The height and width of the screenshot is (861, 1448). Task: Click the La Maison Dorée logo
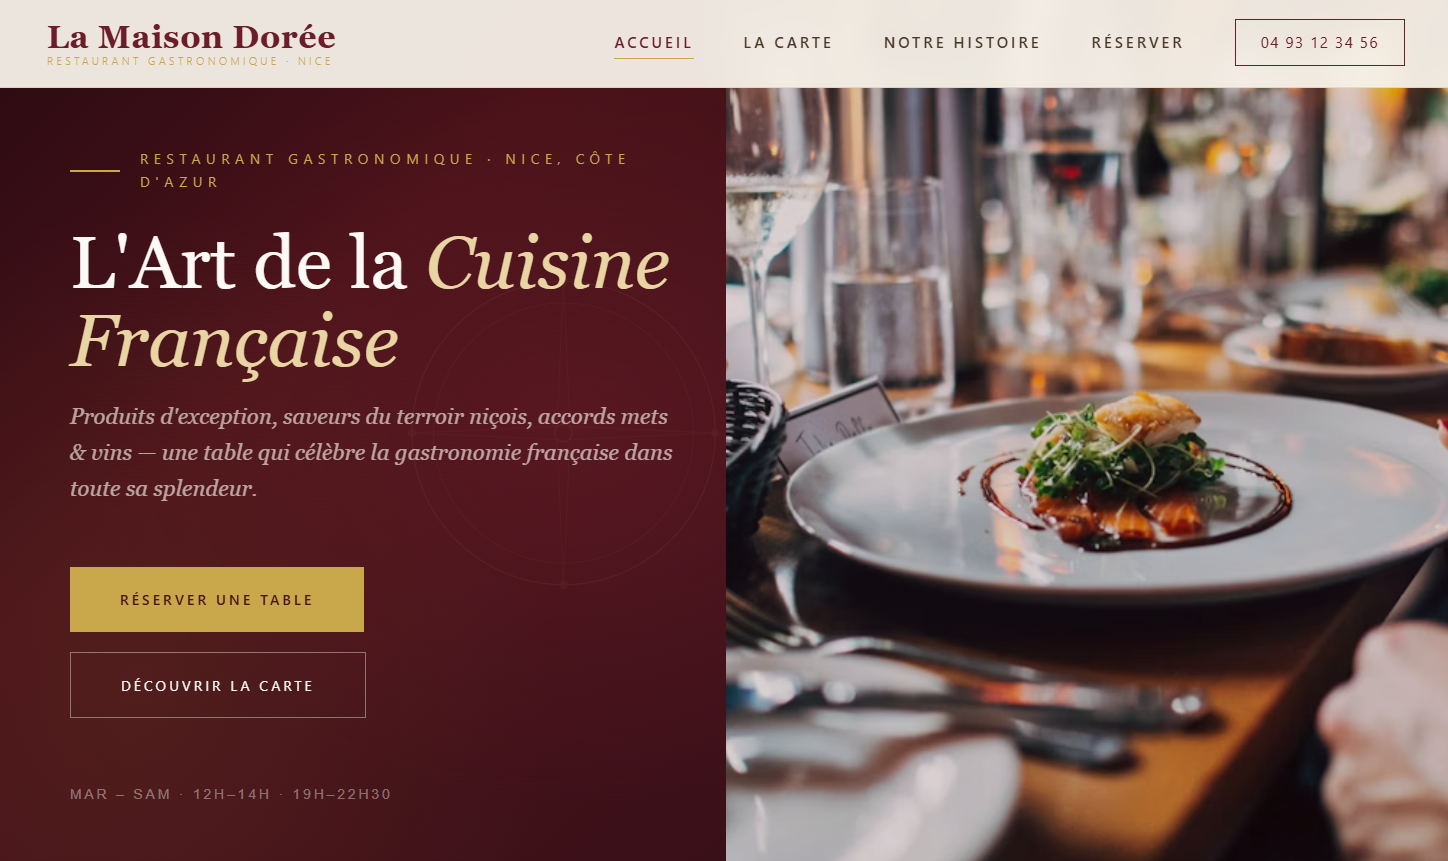point(191,37)
